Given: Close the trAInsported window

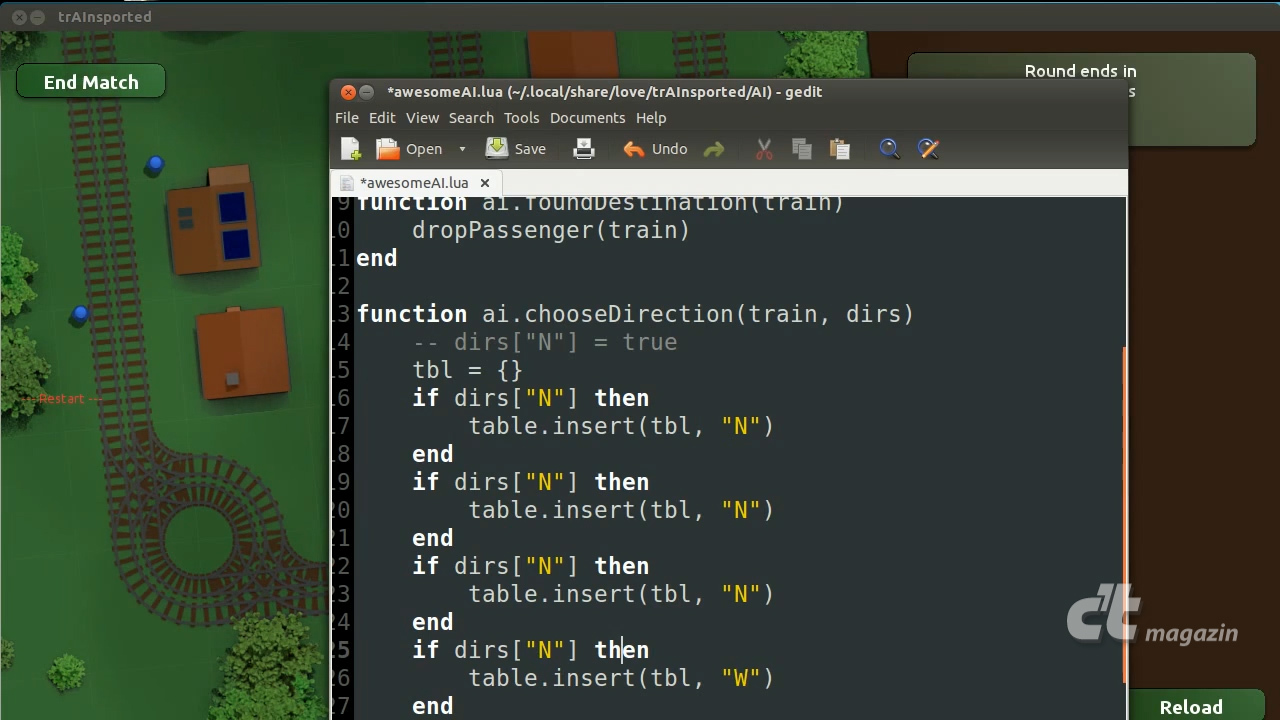Looking at the screenshot, I should point(19,17).
